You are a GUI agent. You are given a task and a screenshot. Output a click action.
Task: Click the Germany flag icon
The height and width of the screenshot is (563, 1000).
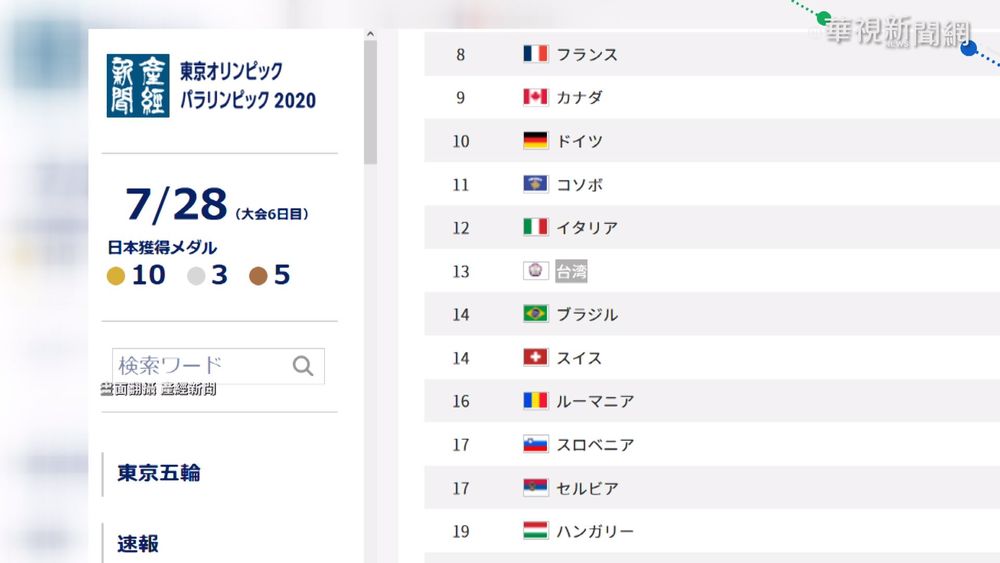point(535,141)
